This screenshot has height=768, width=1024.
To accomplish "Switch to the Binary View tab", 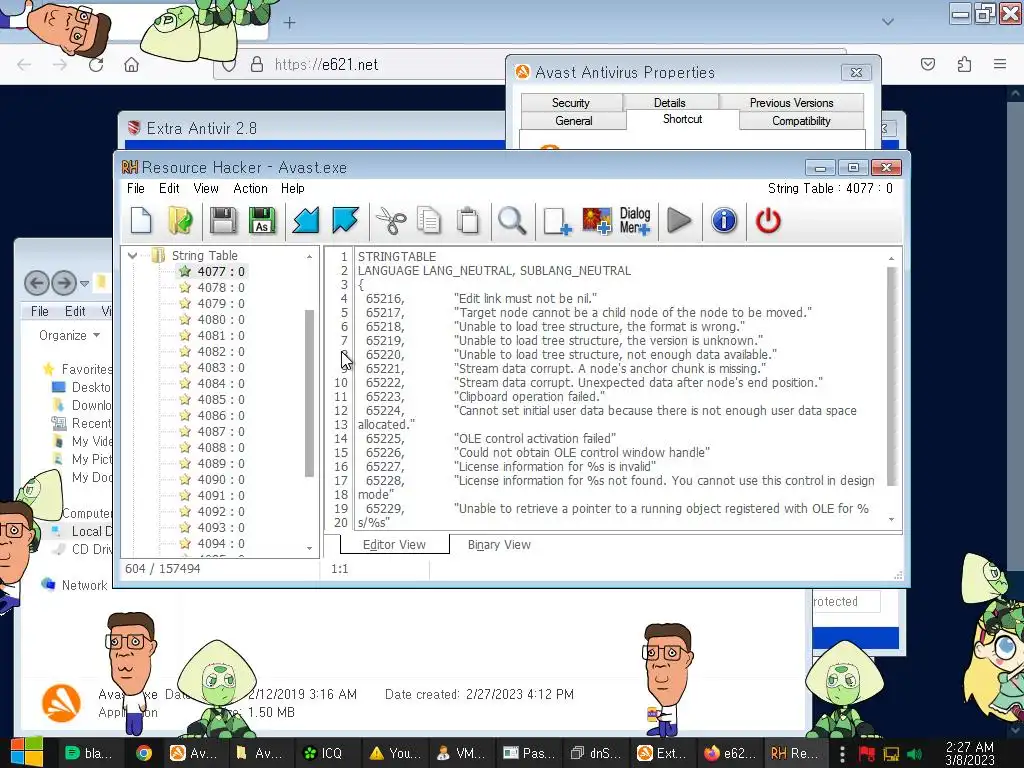I will (499, 544).
